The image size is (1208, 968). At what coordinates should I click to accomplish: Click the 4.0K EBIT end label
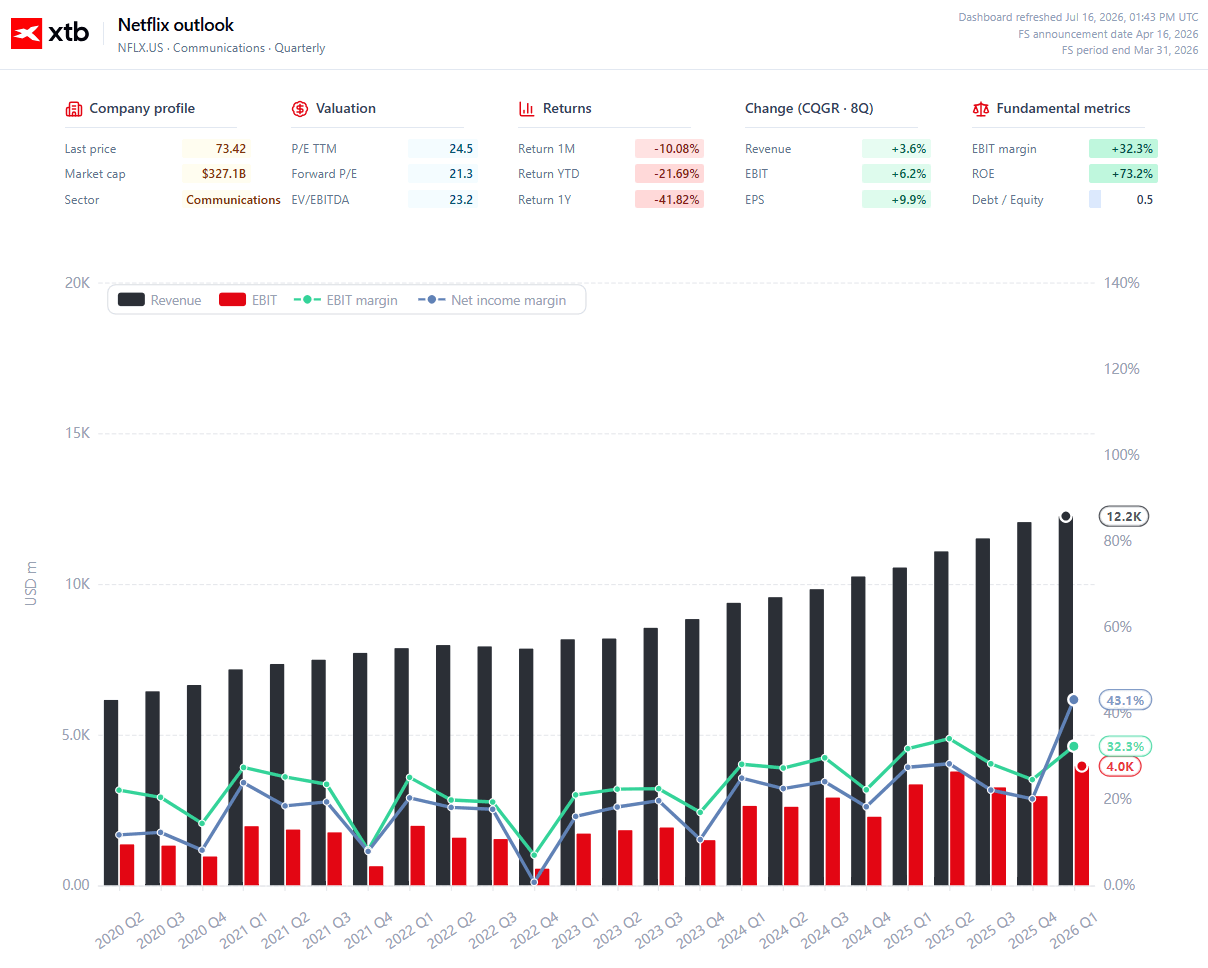click(1121, 767)
